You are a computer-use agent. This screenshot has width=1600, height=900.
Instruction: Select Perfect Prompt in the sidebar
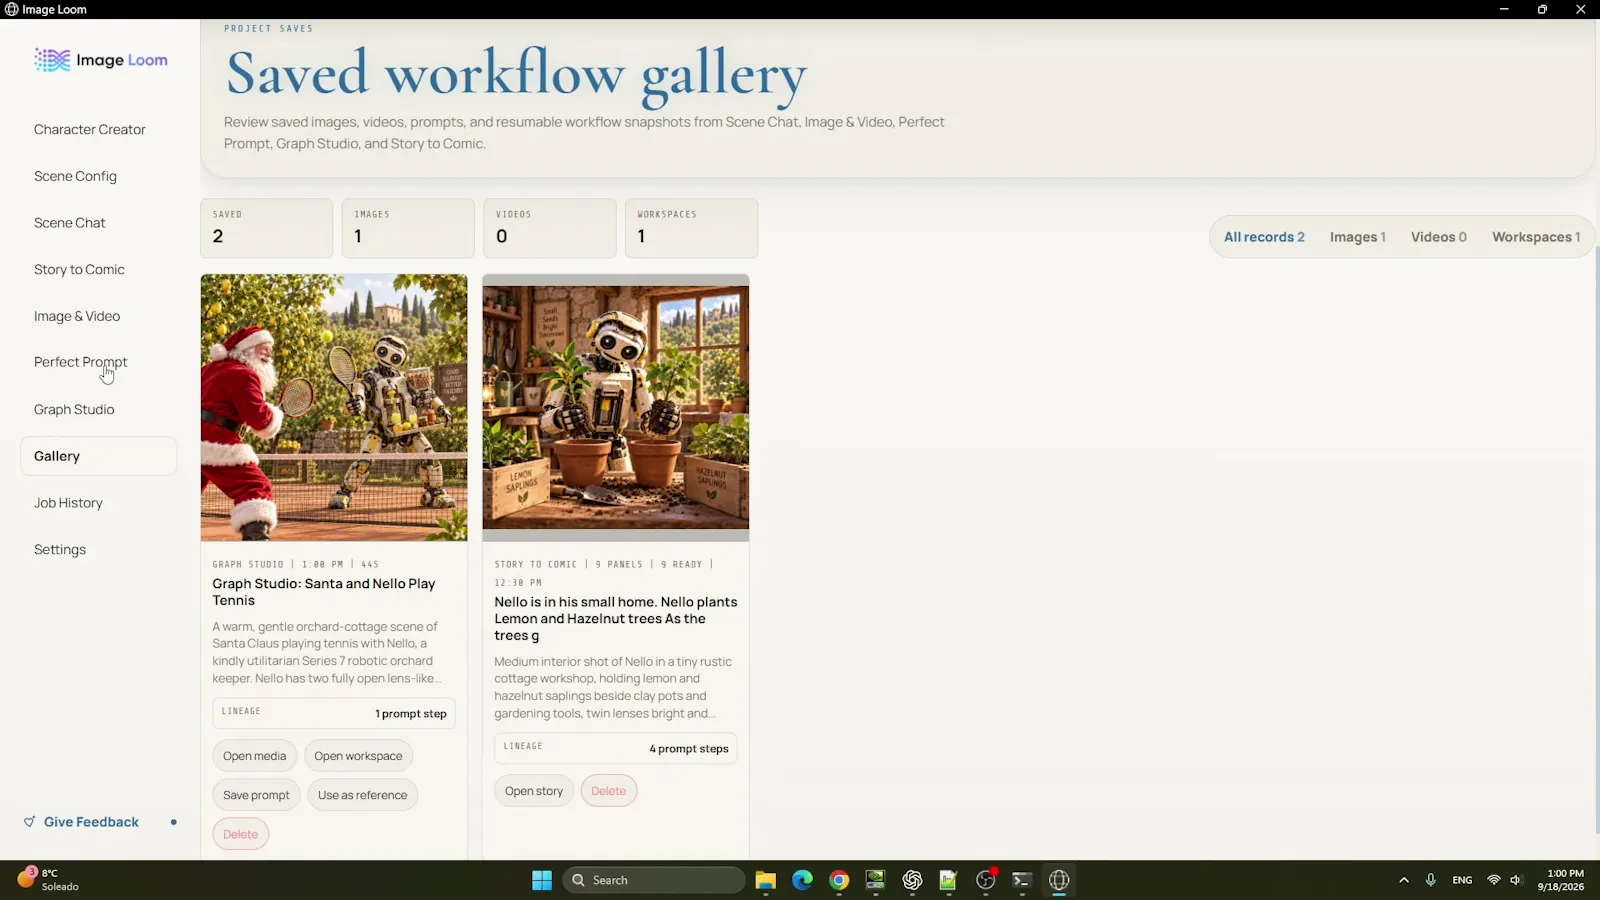point(81,362)
